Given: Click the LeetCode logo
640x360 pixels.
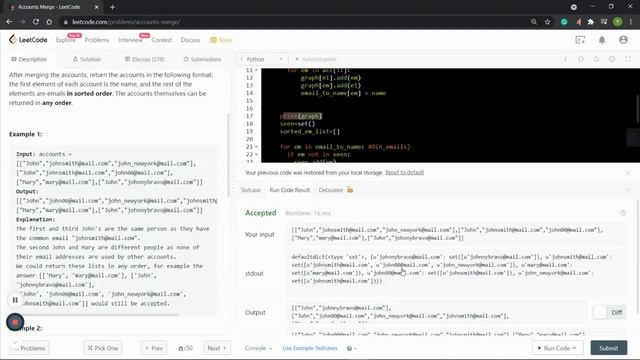Looking at the screenshot, I should pyautogui.click(x=28, y=40).
